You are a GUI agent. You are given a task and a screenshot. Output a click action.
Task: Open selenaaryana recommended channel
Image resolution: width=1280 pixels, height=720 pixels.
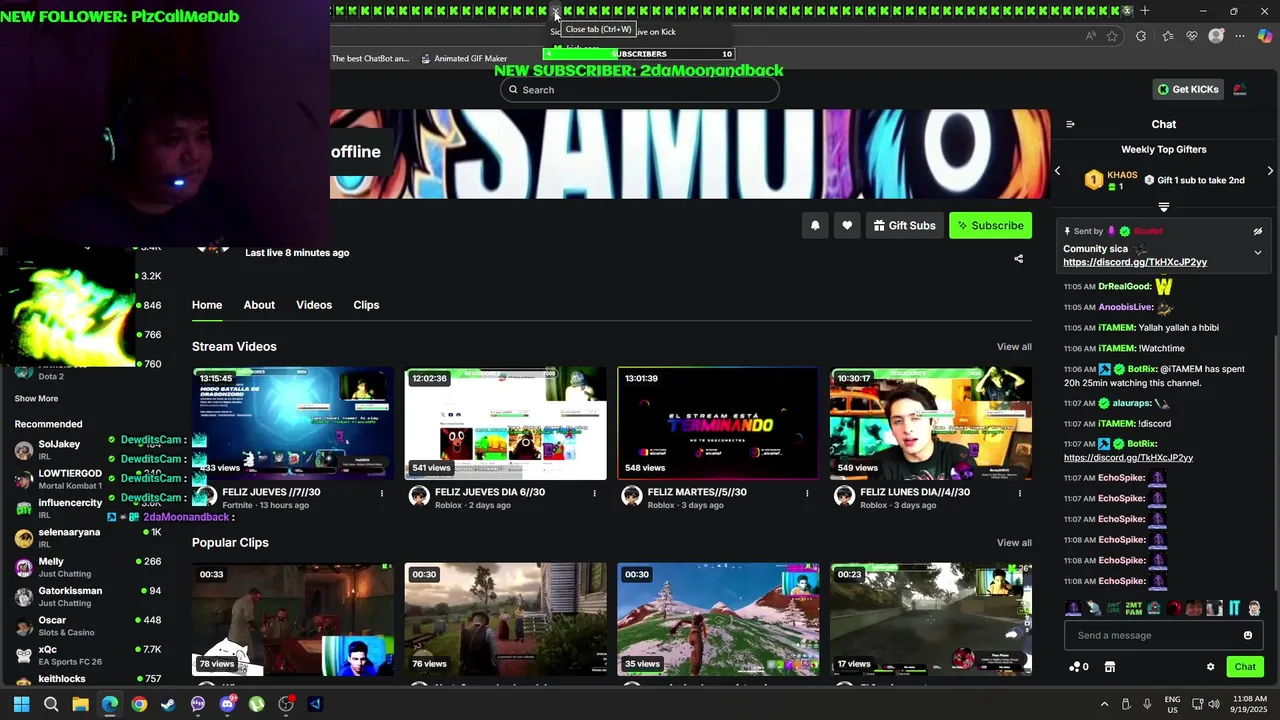pos(87,538)
